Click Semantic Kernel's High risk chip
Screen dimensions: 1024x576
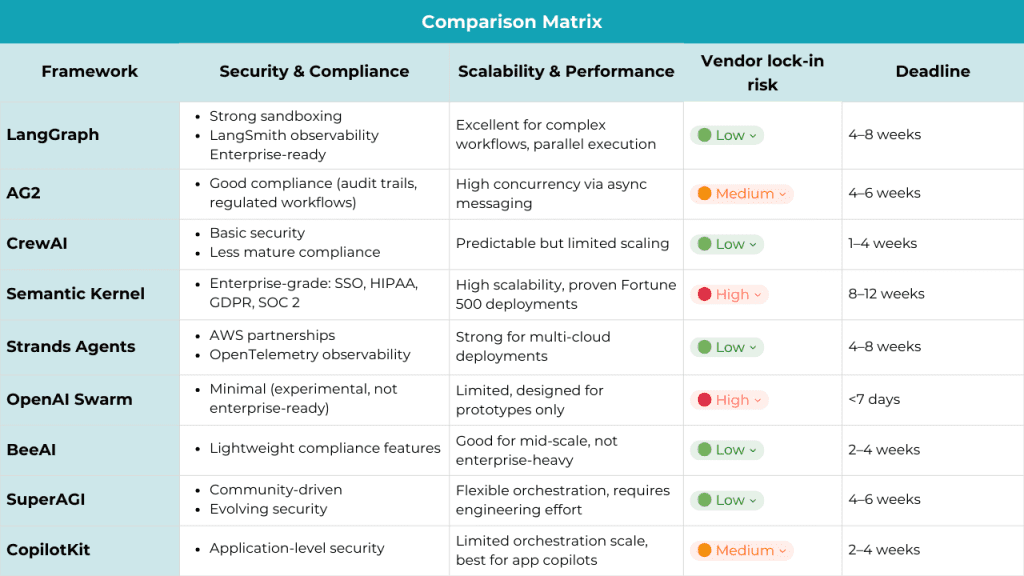(729, 294)
